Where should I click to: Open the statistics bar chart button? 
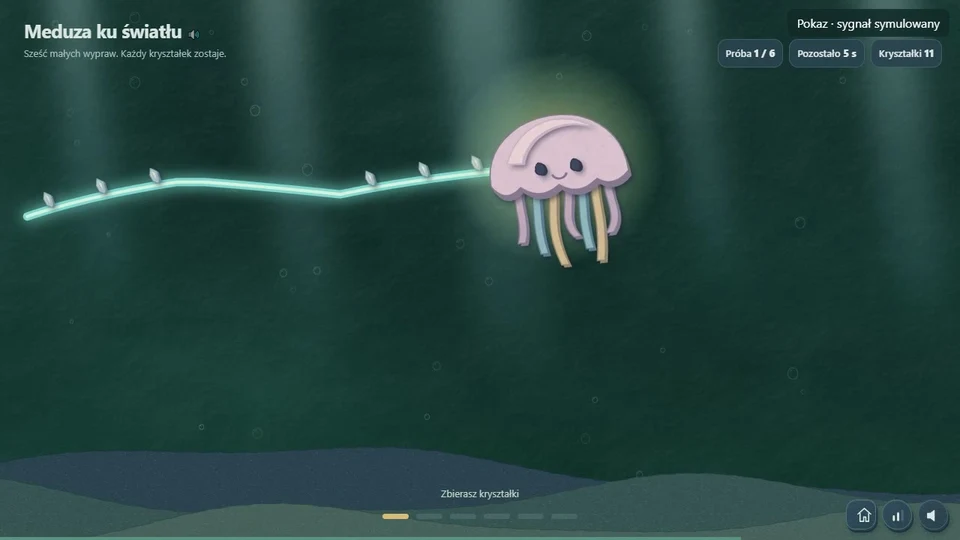coord(897,516)
